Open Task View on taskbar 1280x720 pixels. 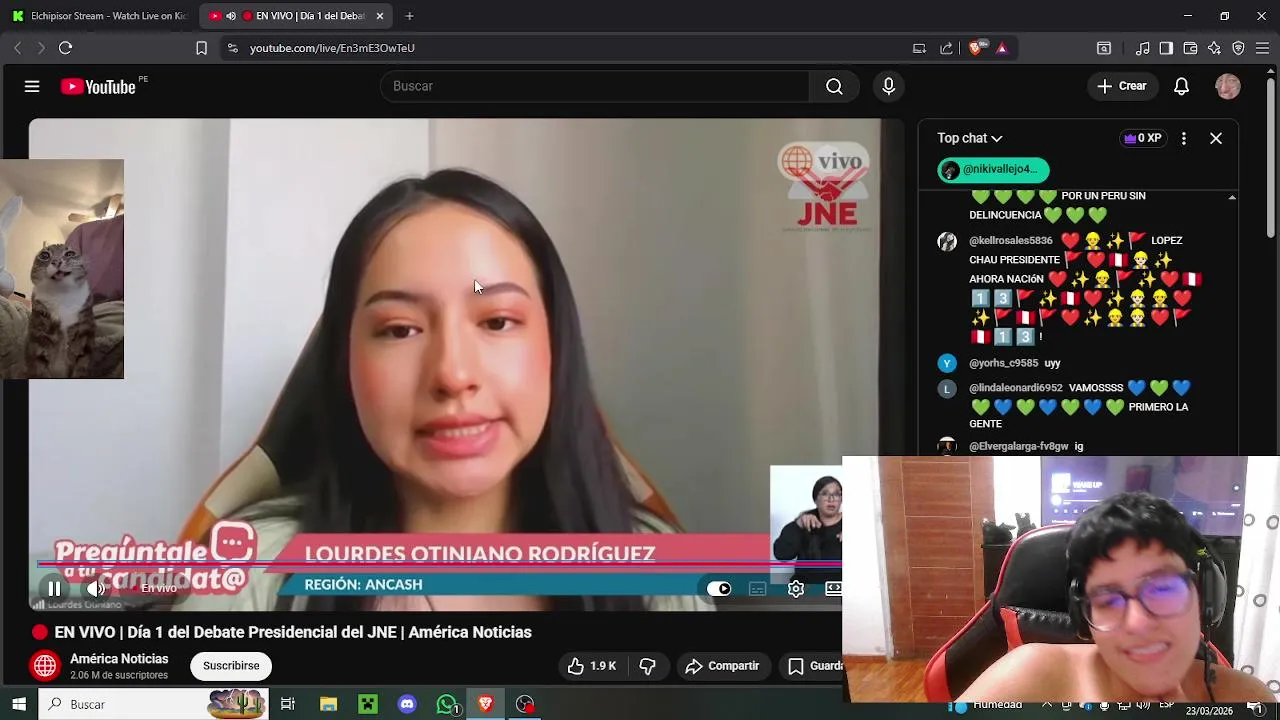(288, 705)
